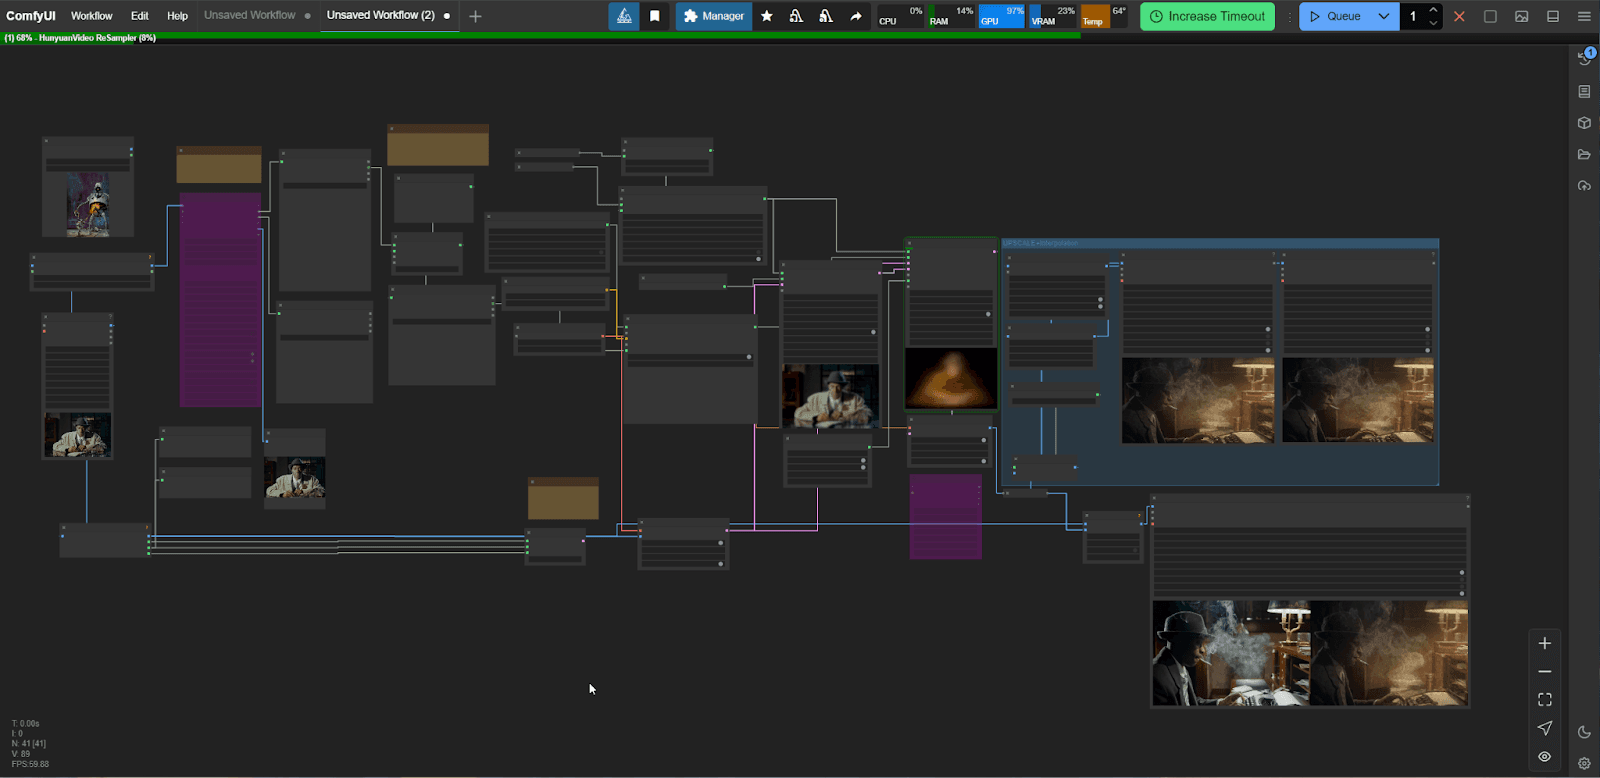The width and height of the screenshot is (1600, 778).
Task: Click the arrow select mode icon
Action: tap(1545, 728)
